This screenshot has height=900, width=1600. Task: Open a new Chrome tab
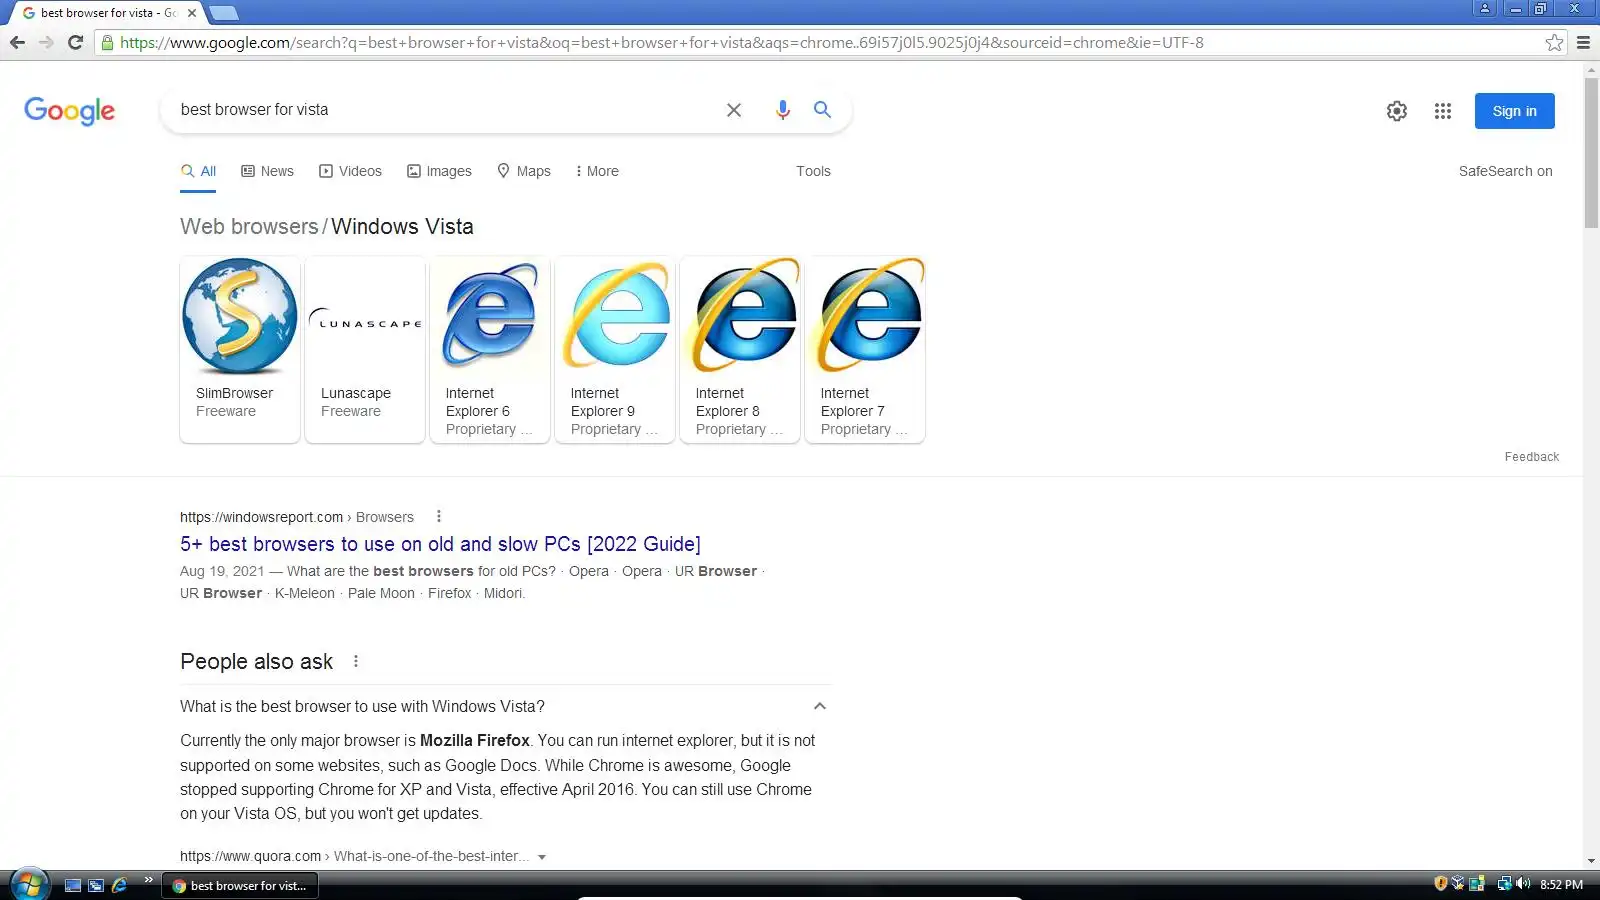[223, 13]
